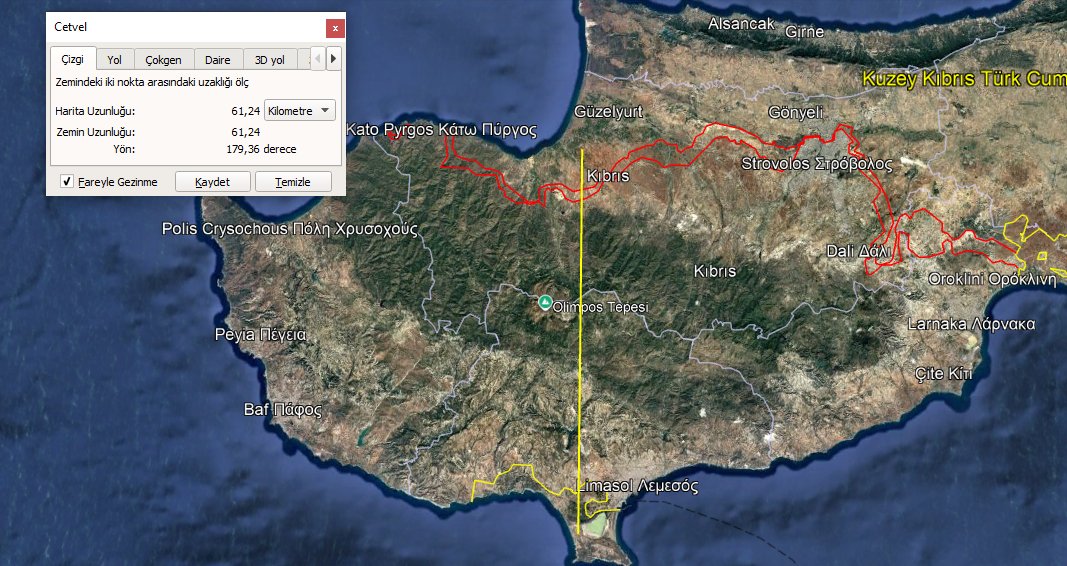Click the Çite Kiti map label
Screen dimensions: 1067x566
[943, 373]
